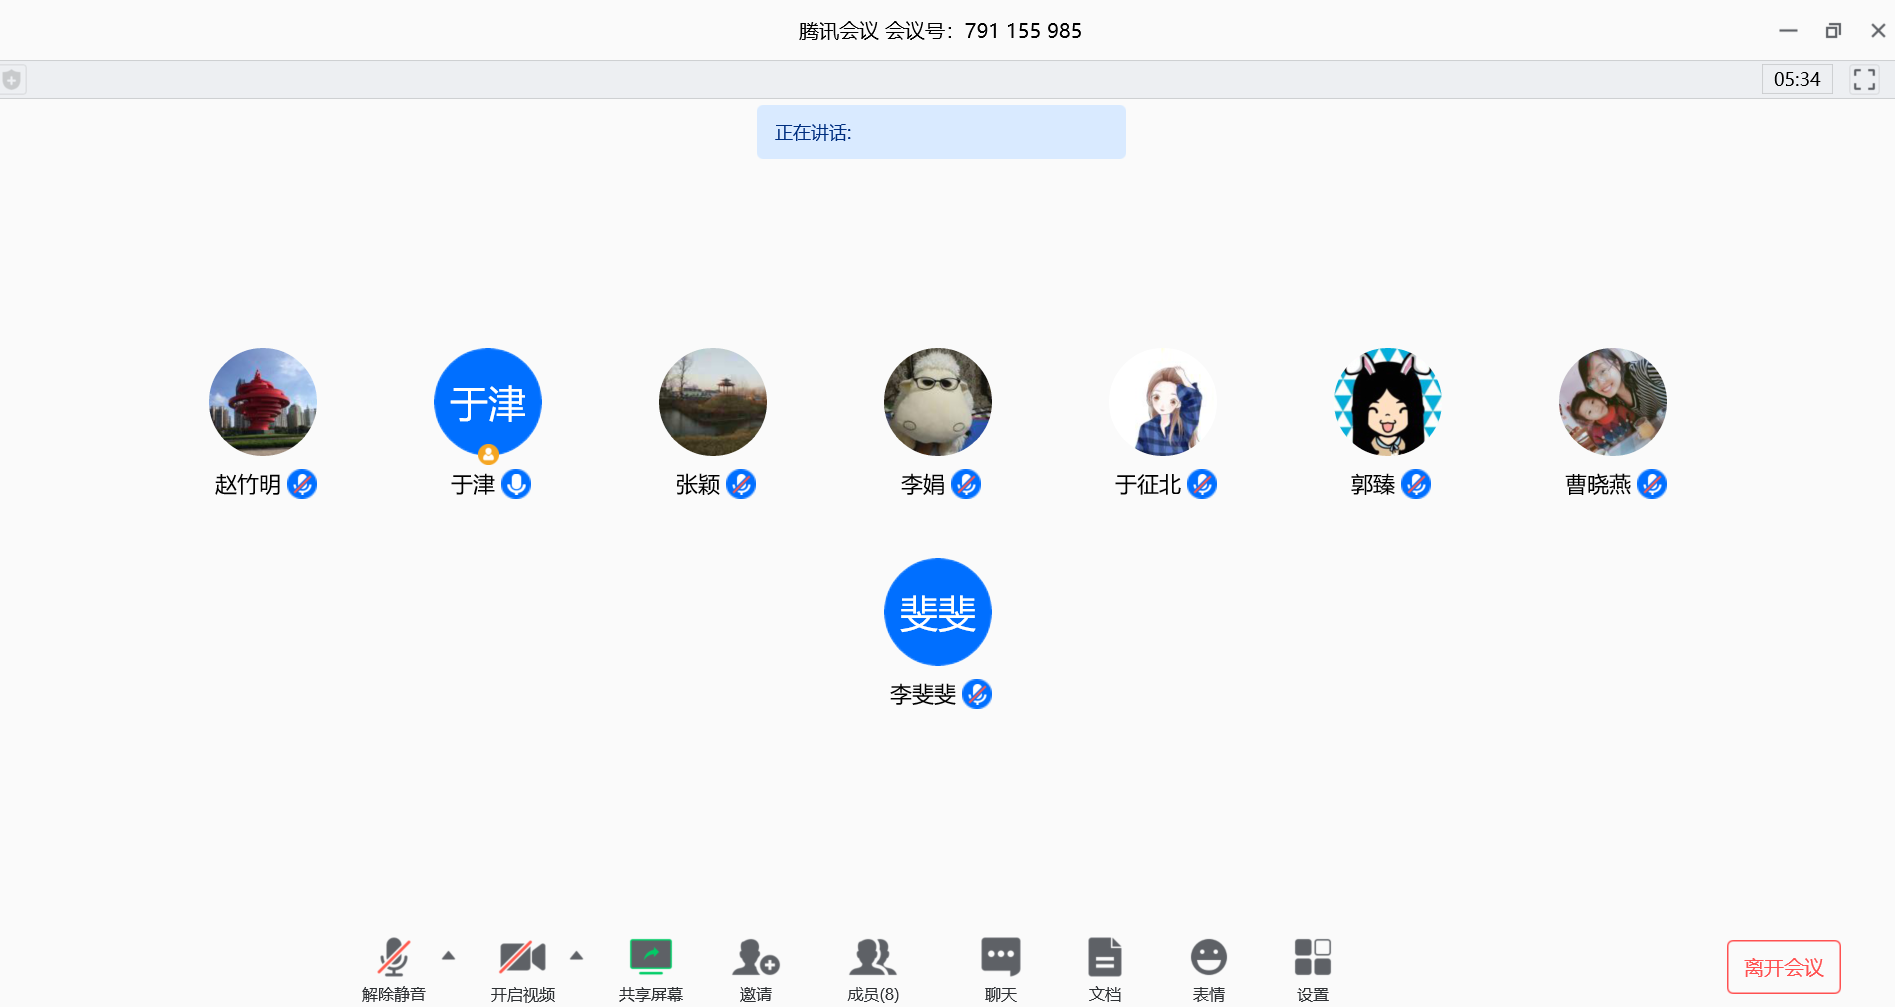Select 李斐斐's blue avatar
The height and width of the screenshot is (1007, 1895).
pyautogui.click(x=937, y=612)
